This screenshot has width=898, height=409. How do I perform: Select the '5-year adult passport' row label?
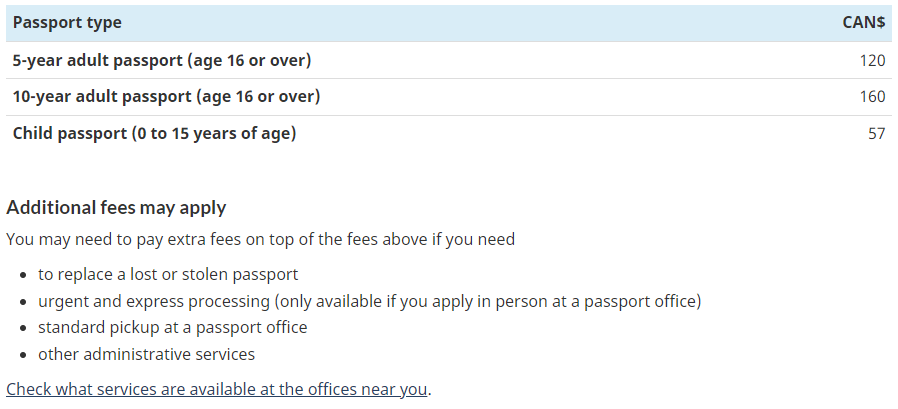click(x=162, y=60)
